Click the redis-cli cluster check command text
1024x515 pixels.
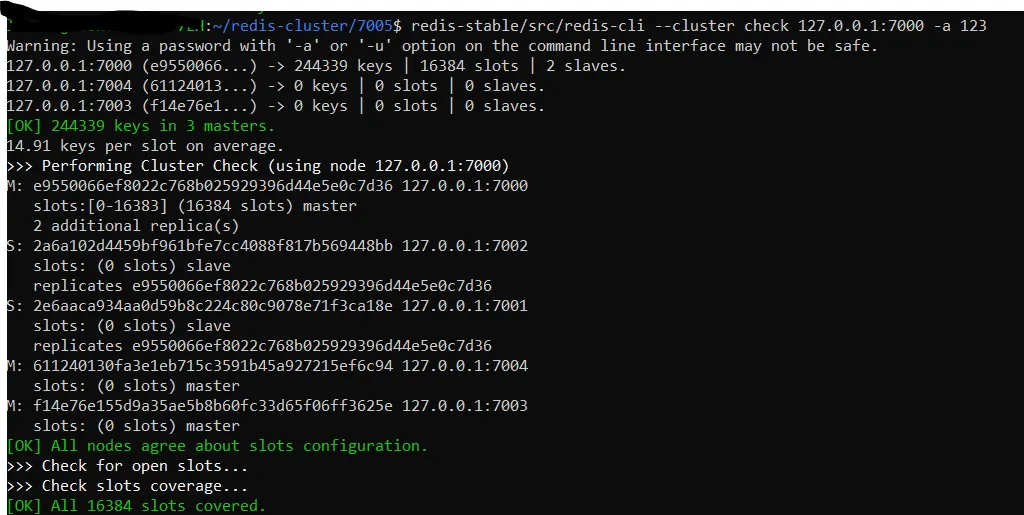[699, 26]
